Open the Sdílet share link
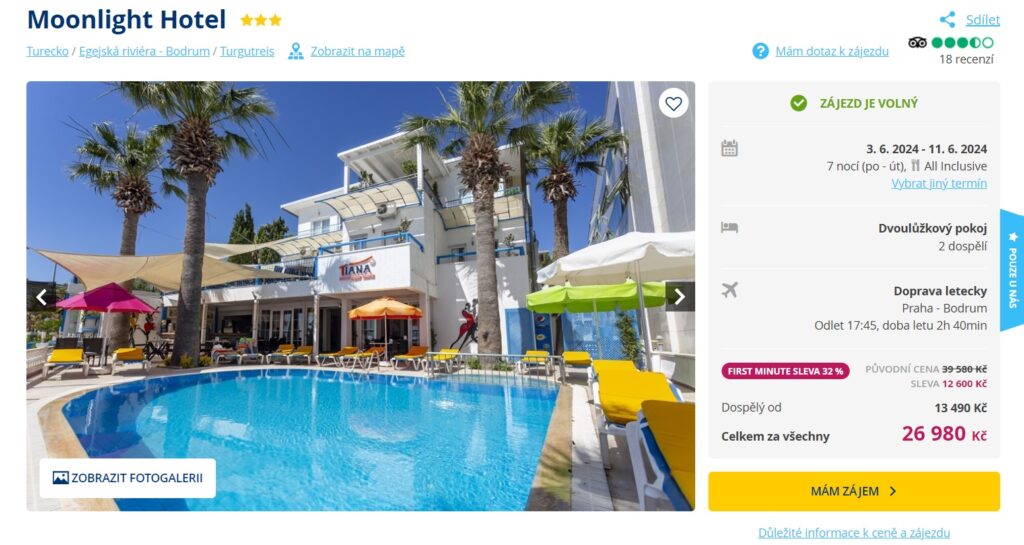This screenshot has height=545, width=1024. point(983,20)
